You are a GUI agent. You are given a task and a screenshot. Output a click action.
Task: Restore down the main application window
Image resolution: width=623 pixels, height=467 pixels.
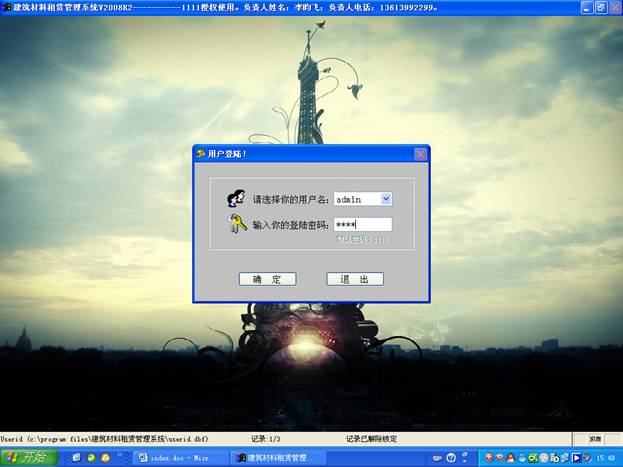tap(600, 7)
